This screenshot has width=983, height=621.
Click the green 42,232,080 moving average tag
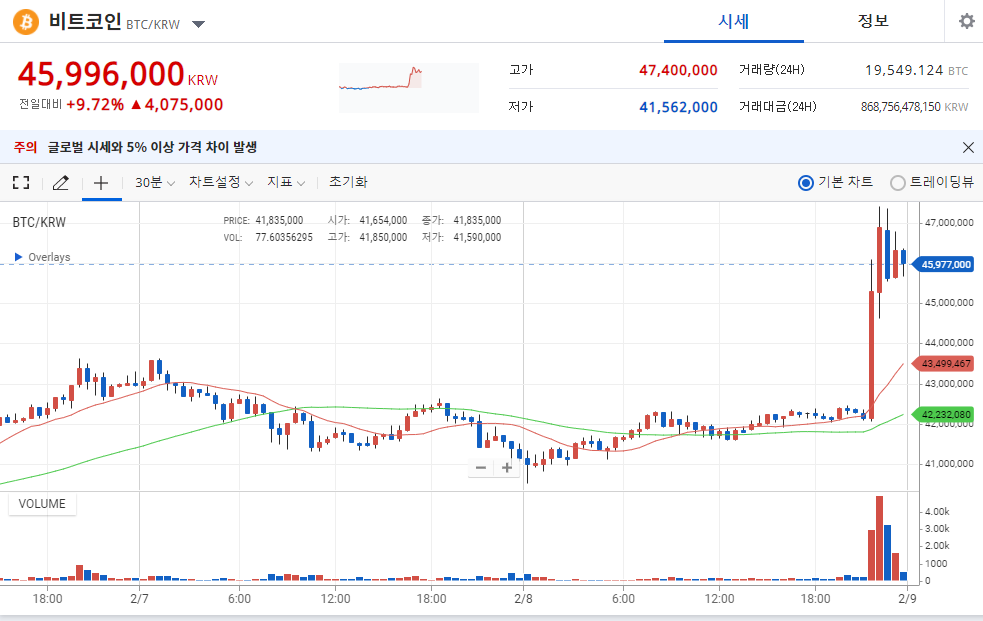click(x=944, y=414)
